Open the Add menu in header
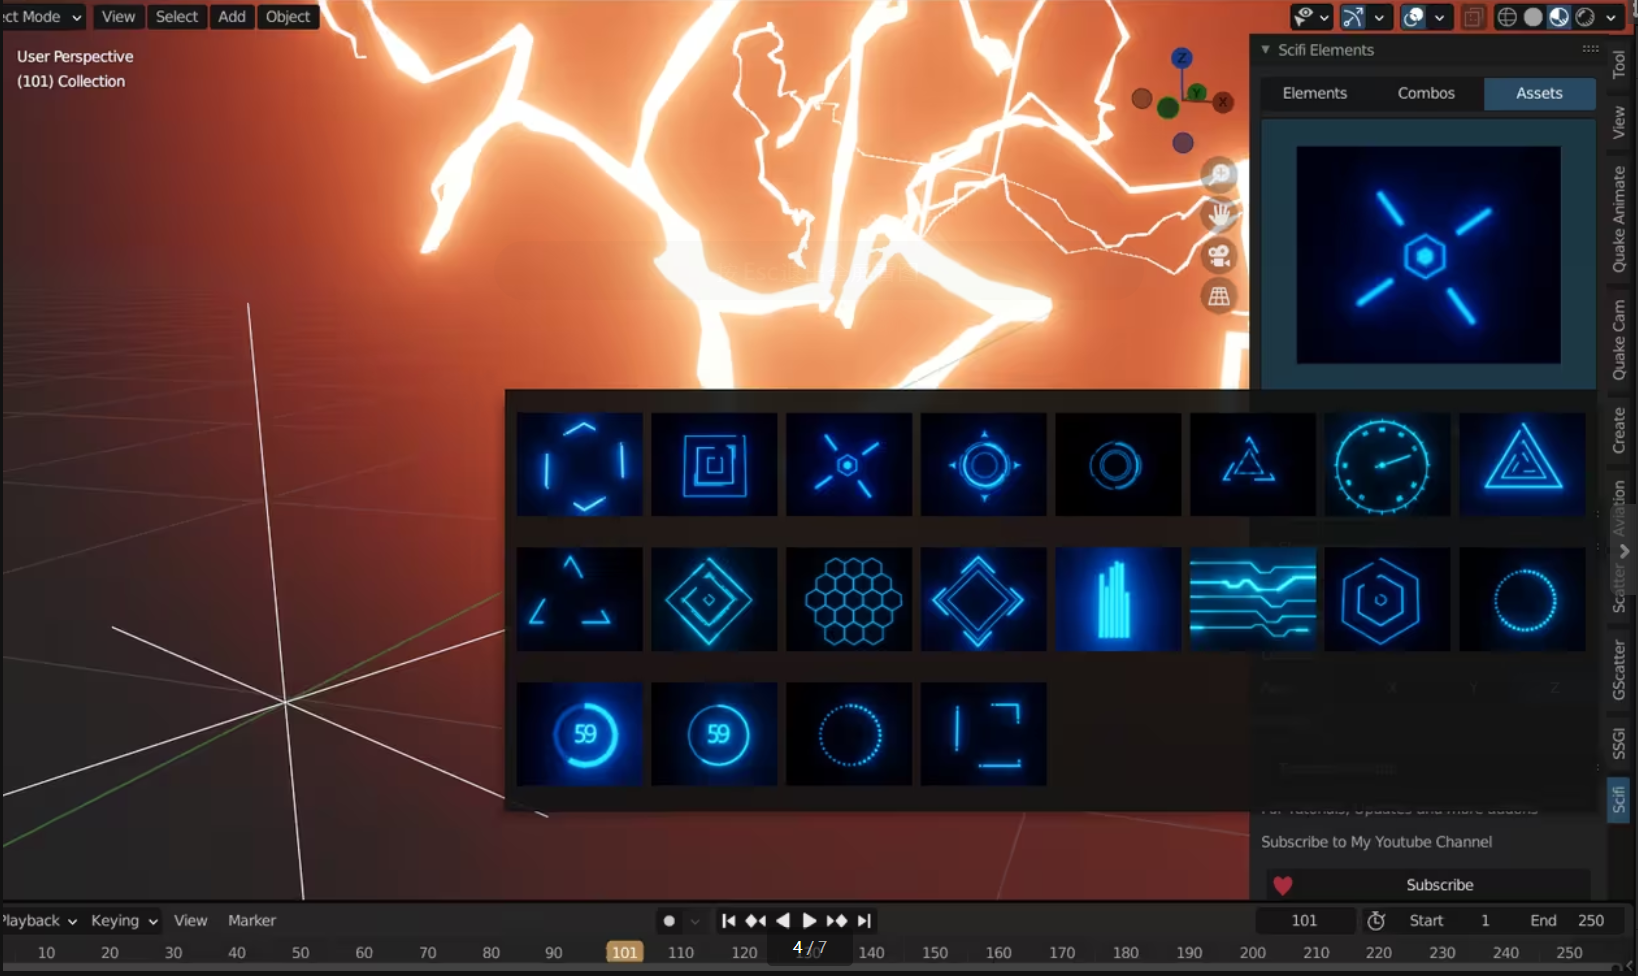The image size is (1638, 976). point(231,17)
